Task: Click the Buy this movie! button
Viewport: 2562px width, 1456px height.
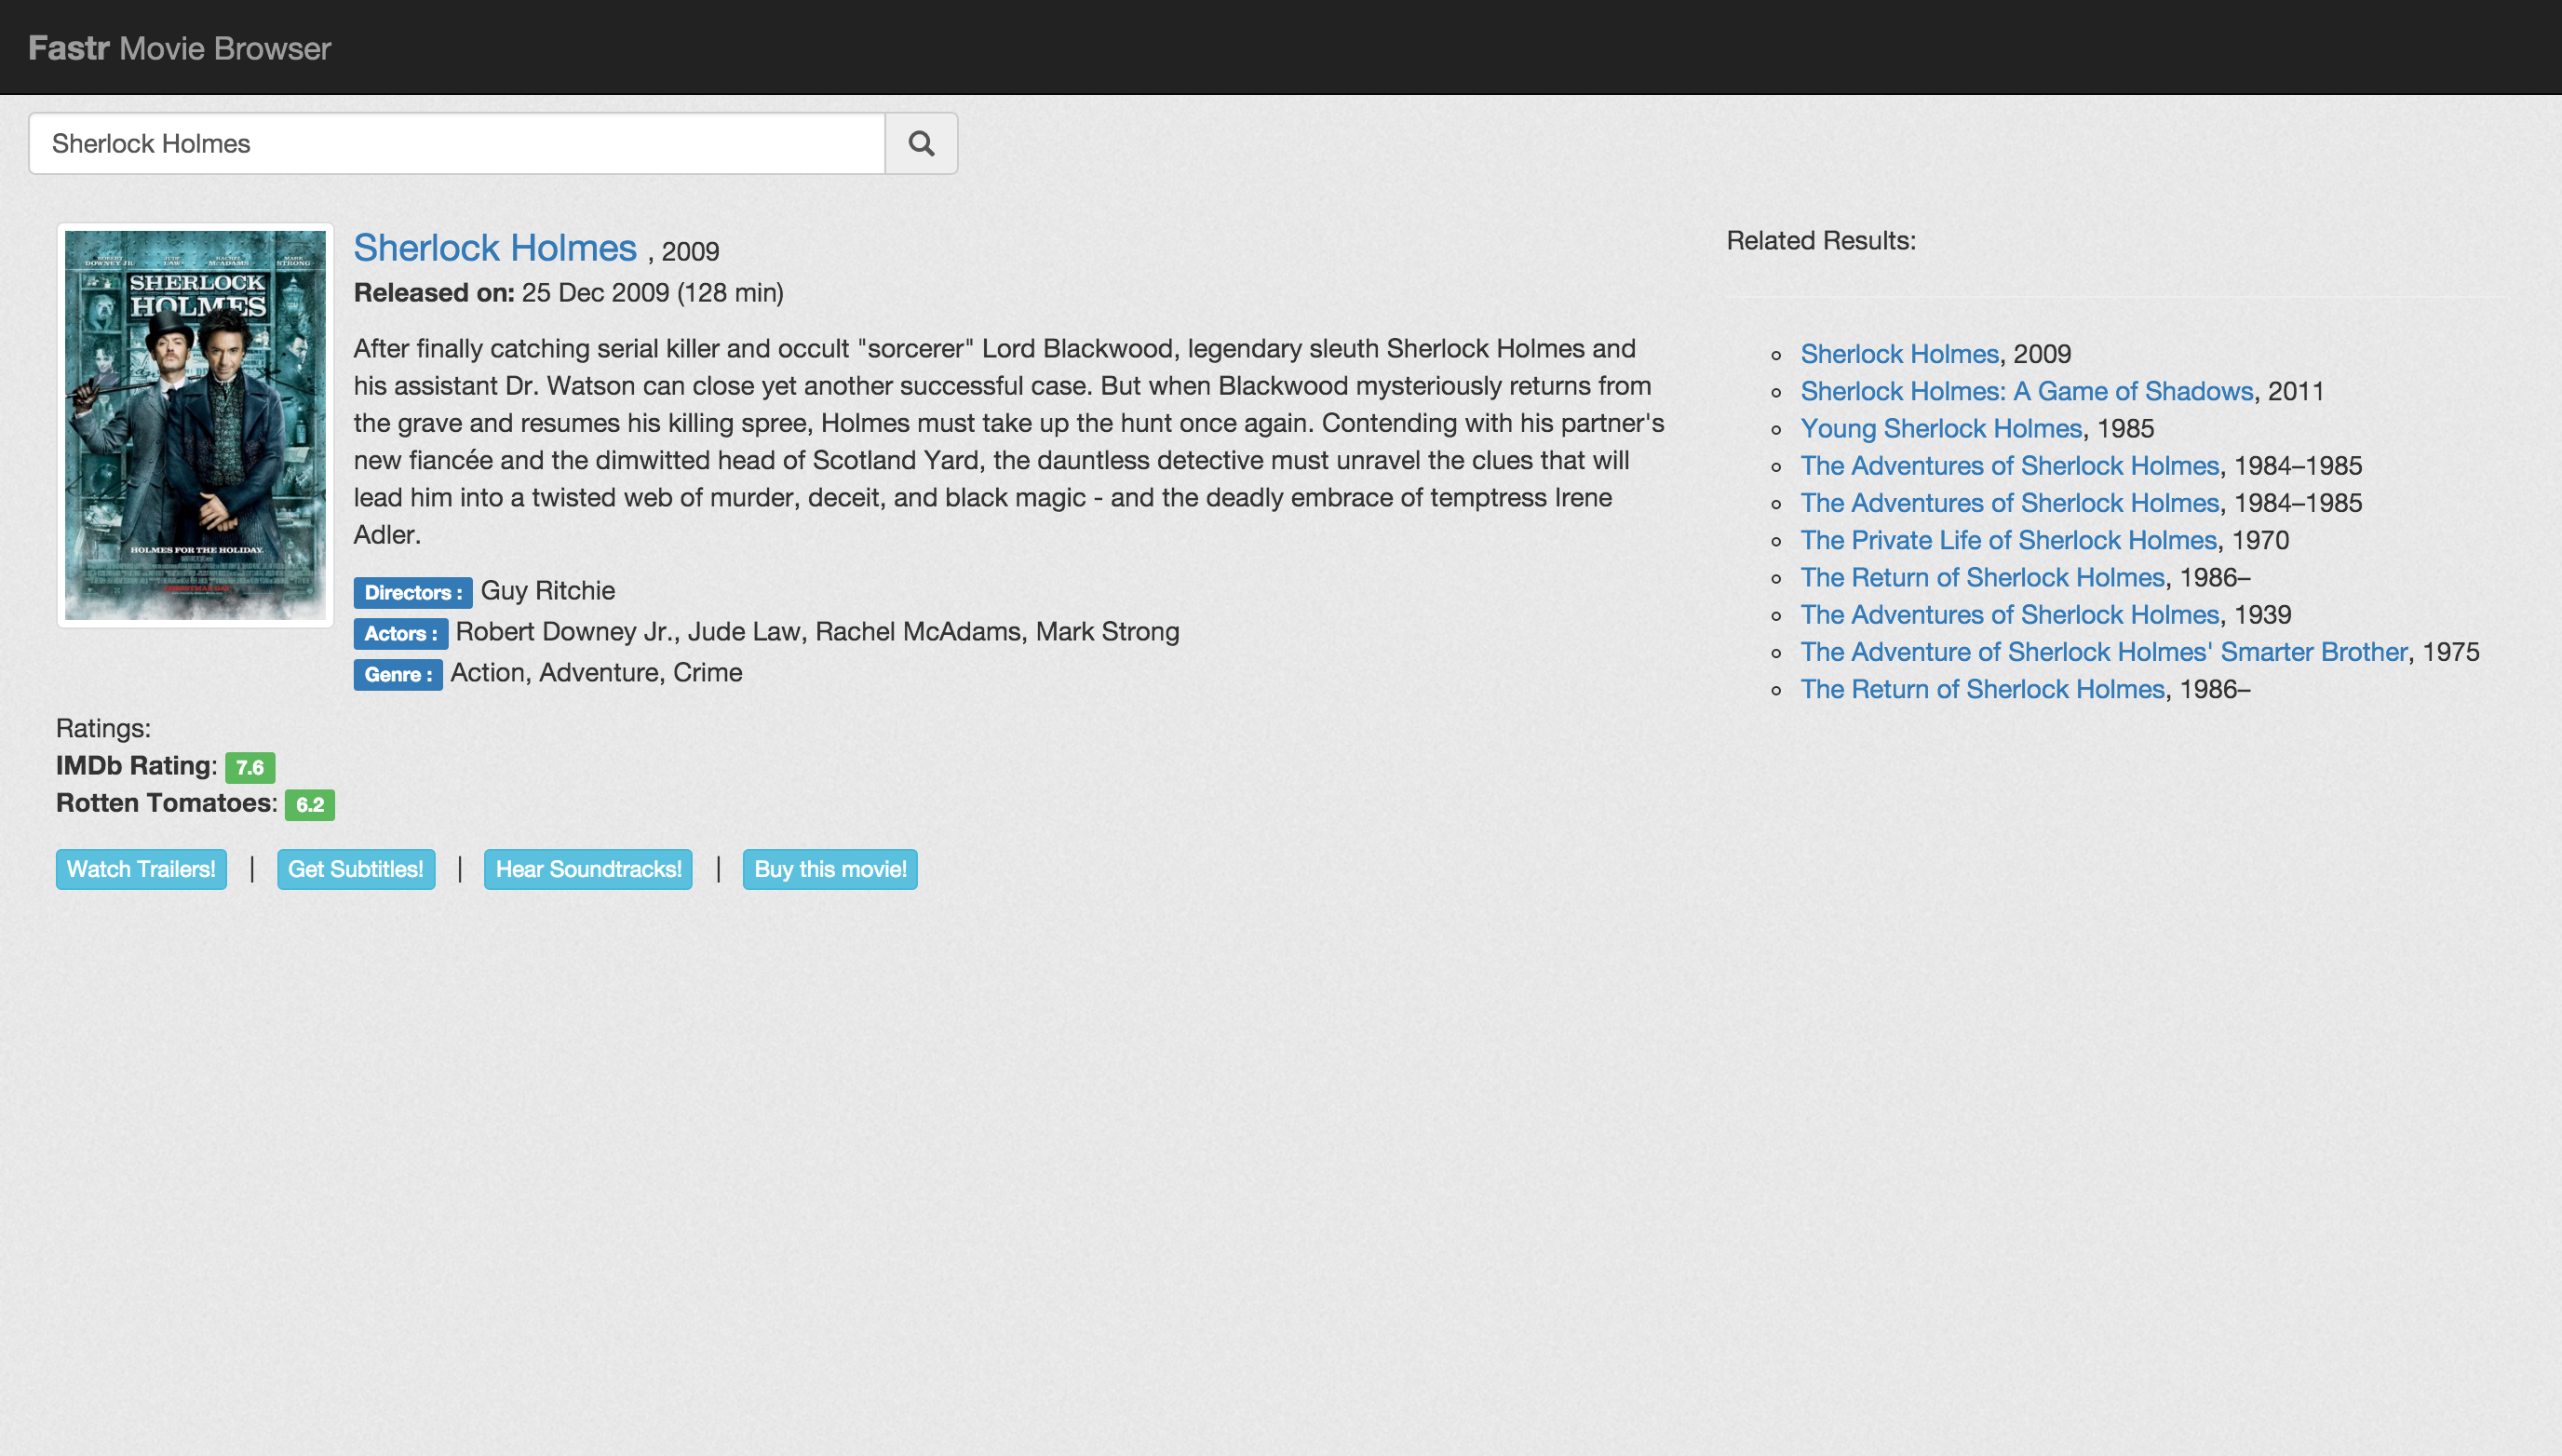Action: [830, 869]
